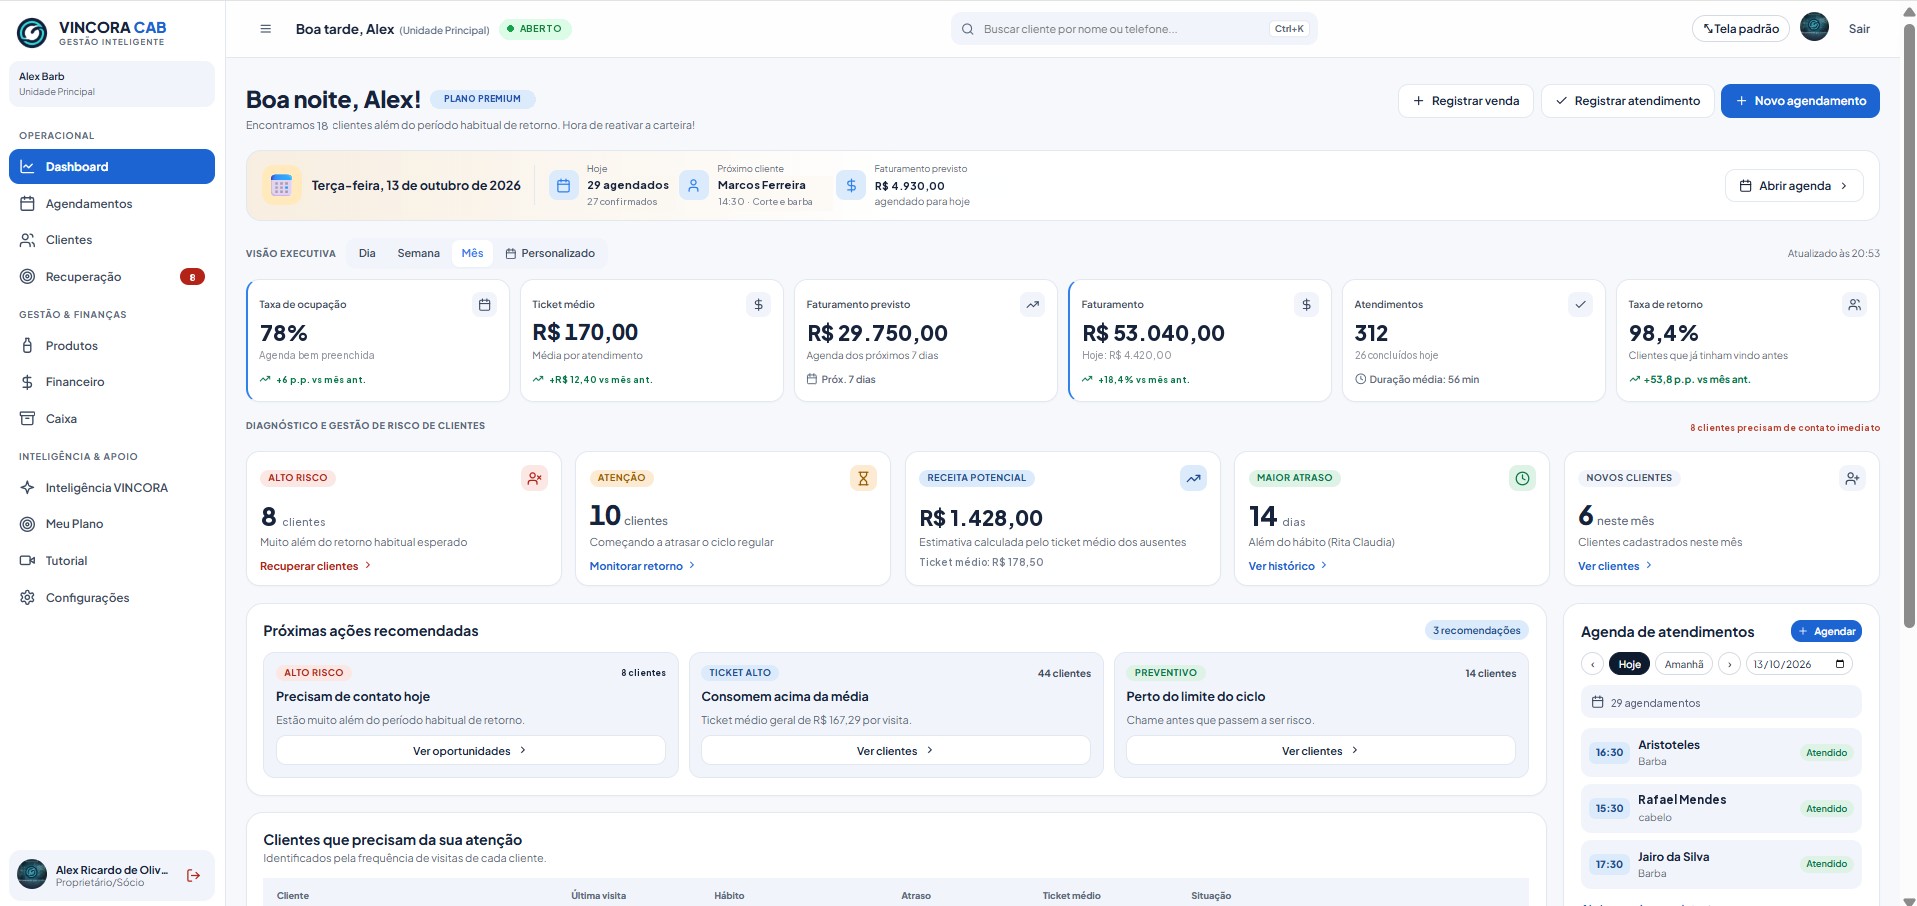Click Novo agendamento button
Screen dimensions: 1917x906
click(x=1800, y=101)
